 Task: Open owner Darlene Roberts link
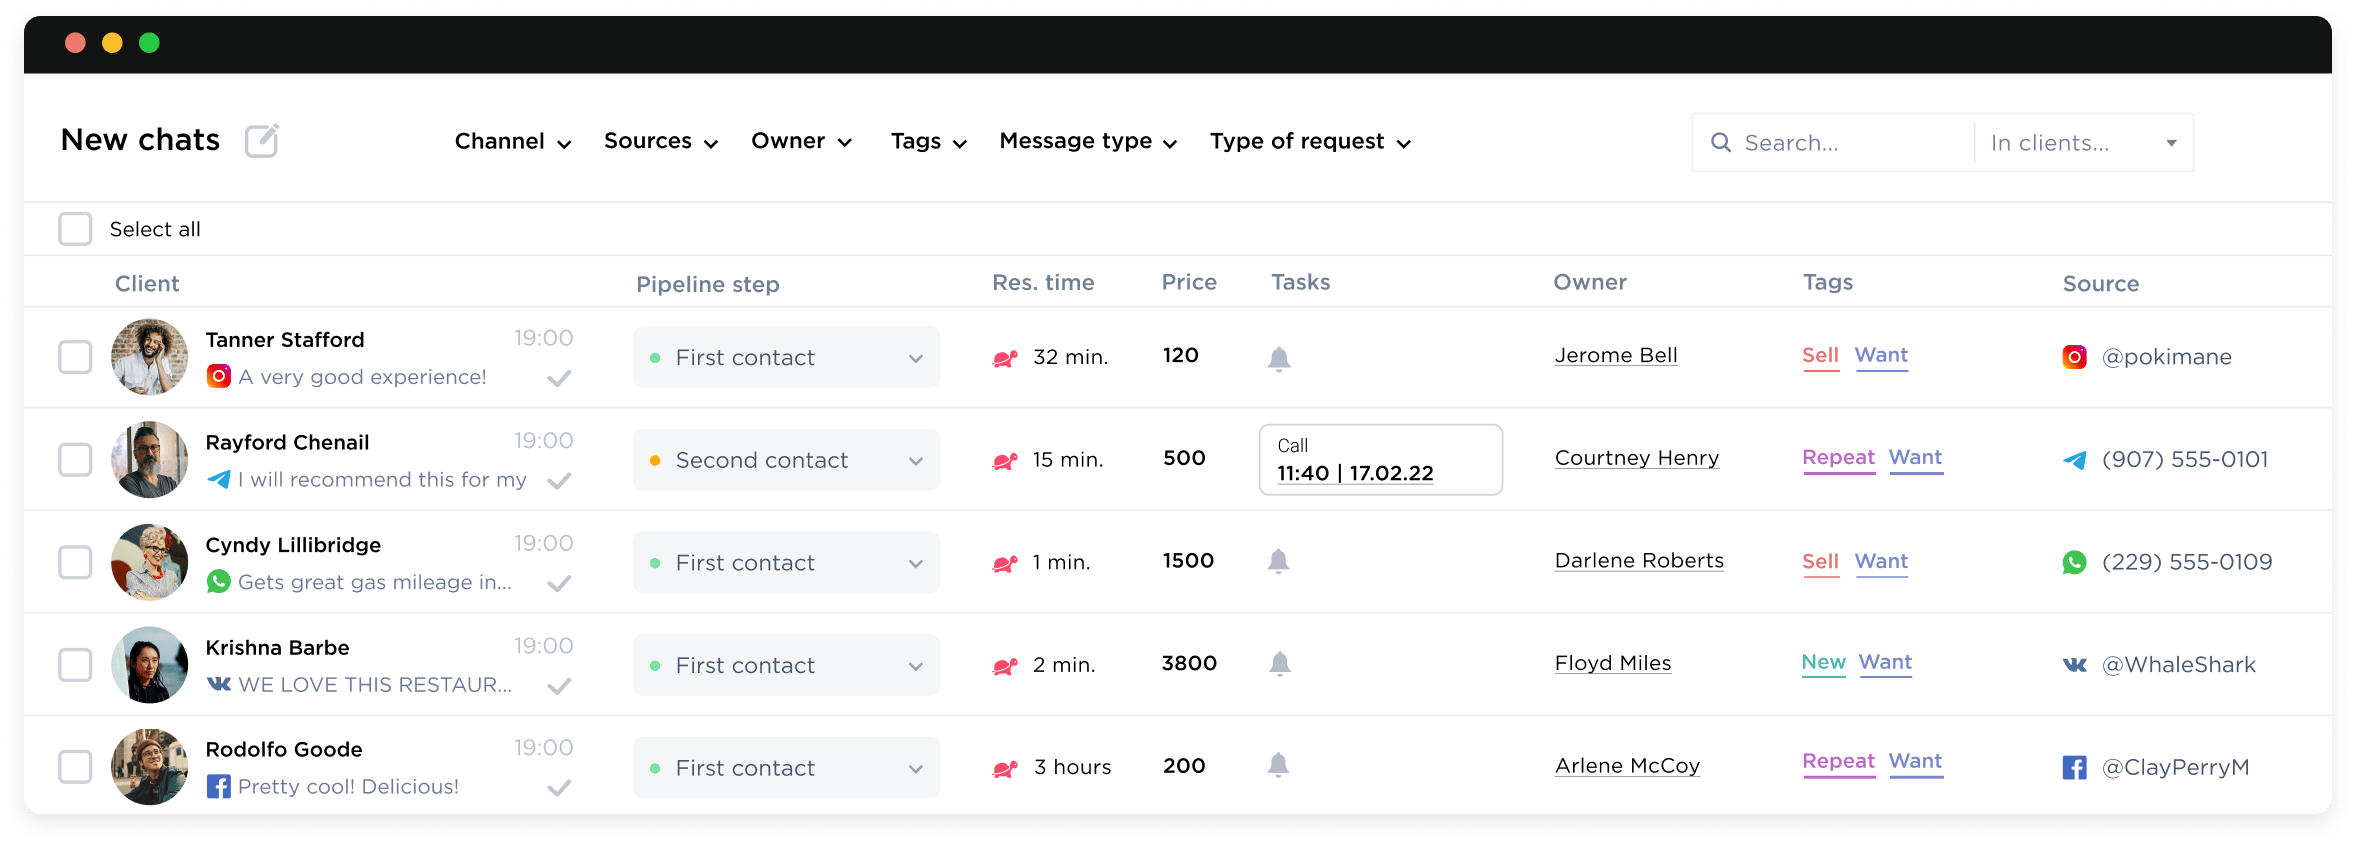1639,561
